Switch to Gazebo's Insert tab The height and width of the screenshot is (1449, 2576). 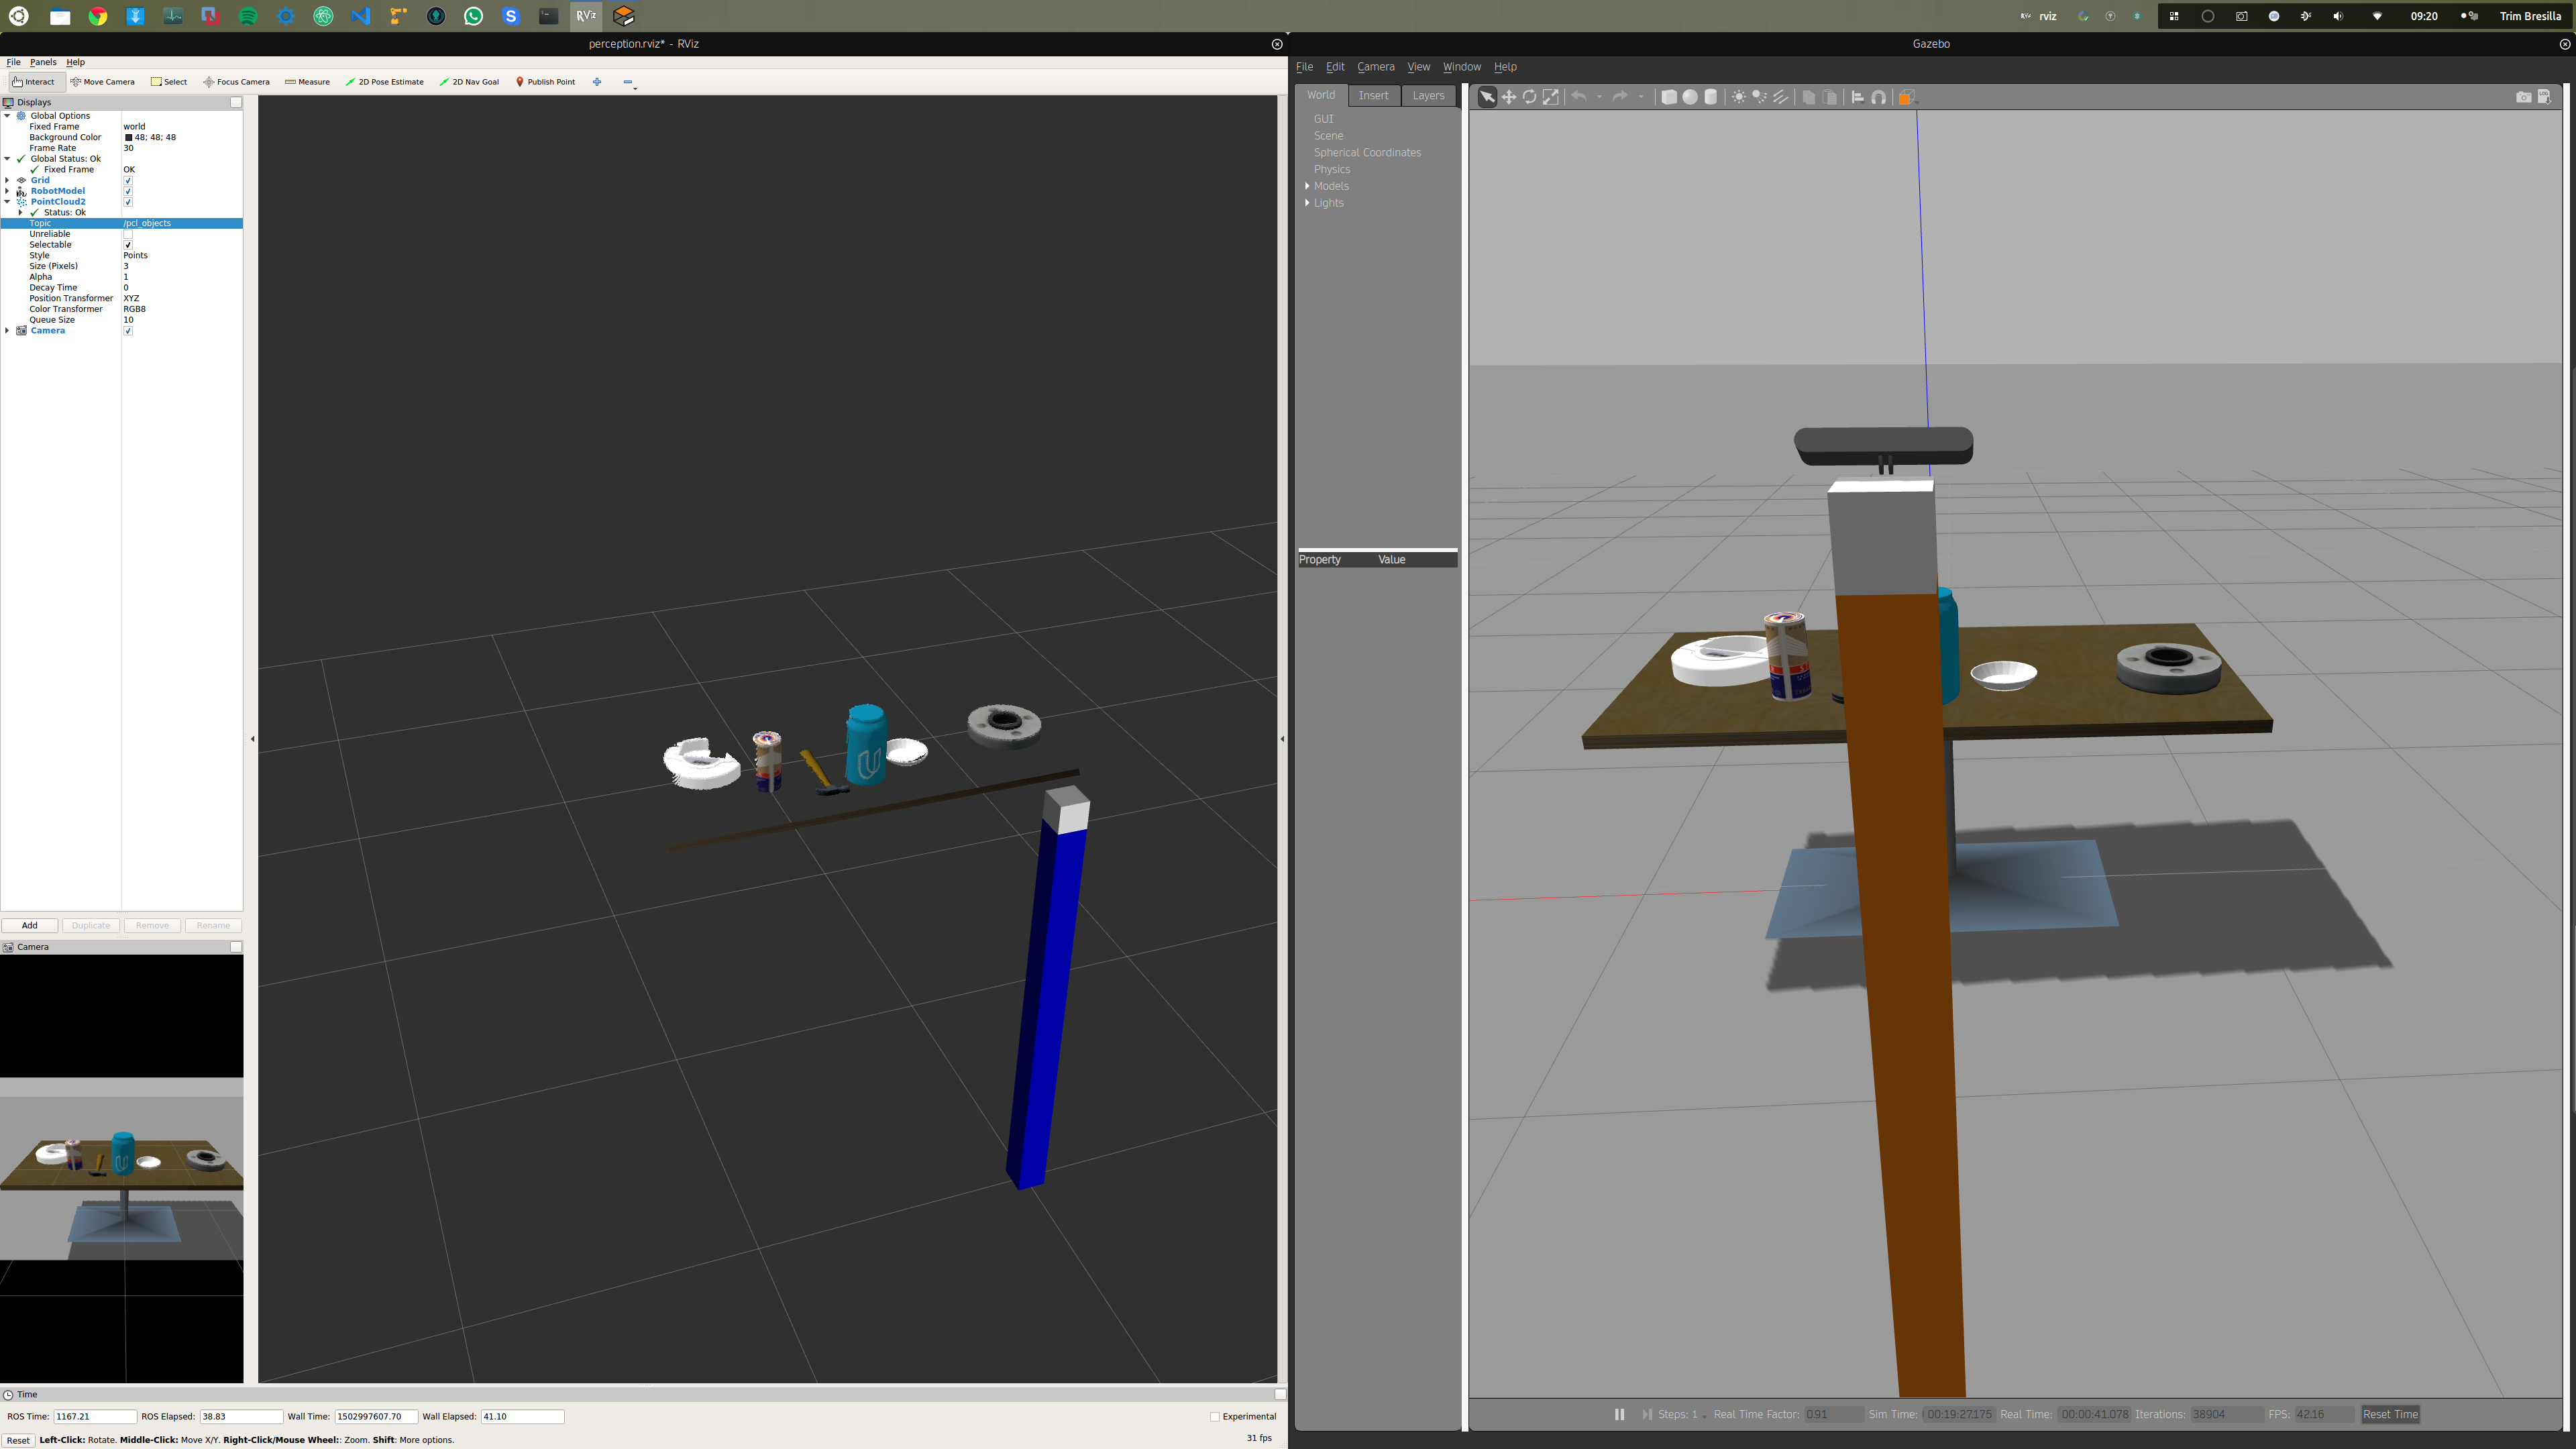tap(1373, 95)
